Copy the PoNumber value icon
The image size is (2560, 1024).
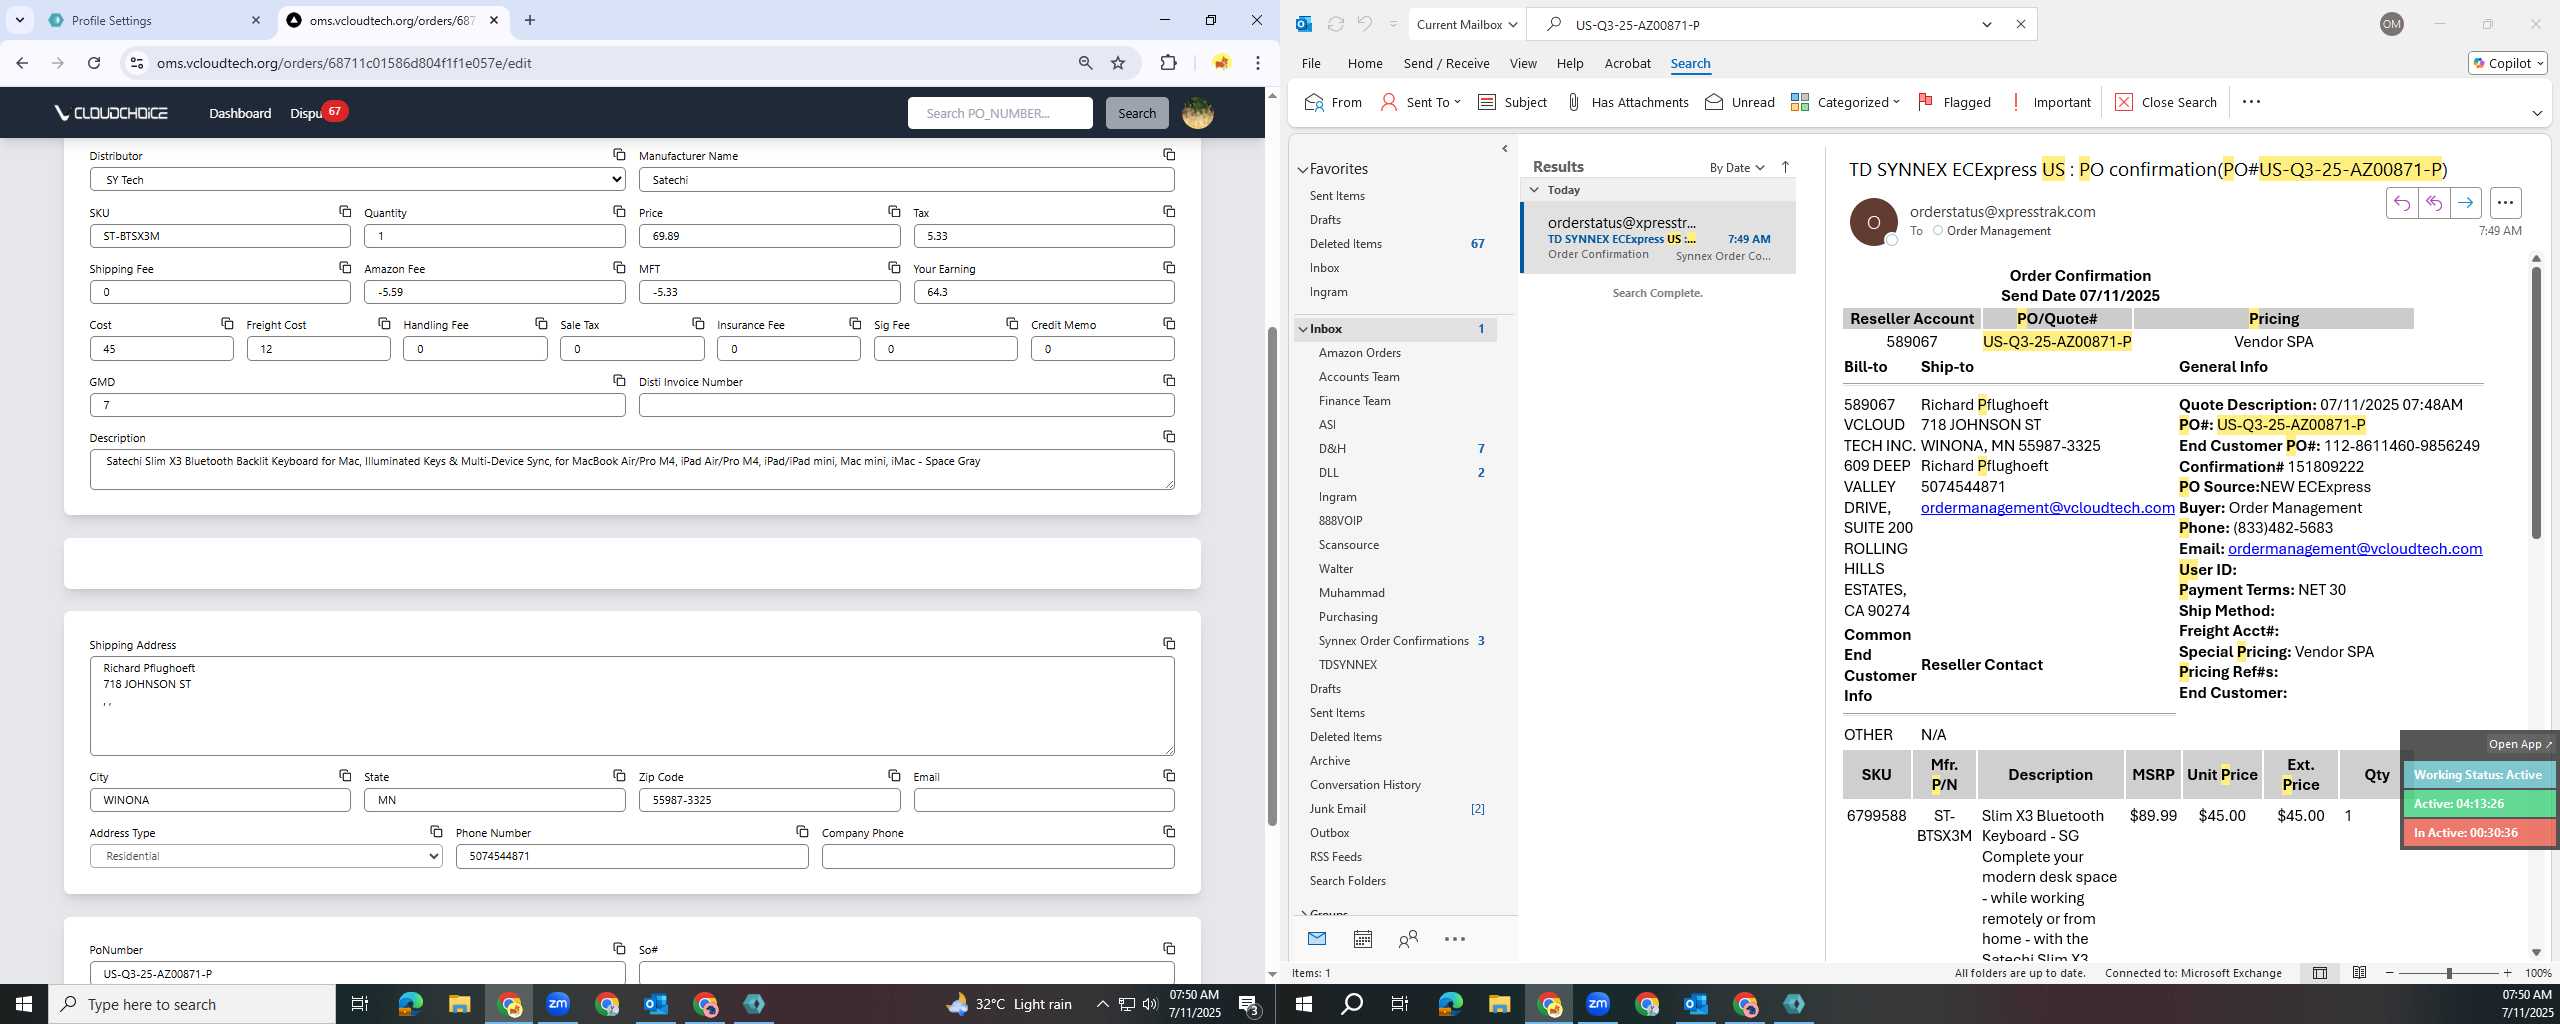tap(619, 948)
